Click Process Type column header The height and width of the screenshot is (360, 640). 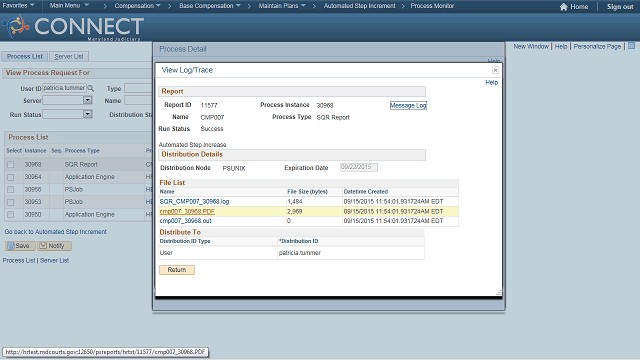coord(82,151)
